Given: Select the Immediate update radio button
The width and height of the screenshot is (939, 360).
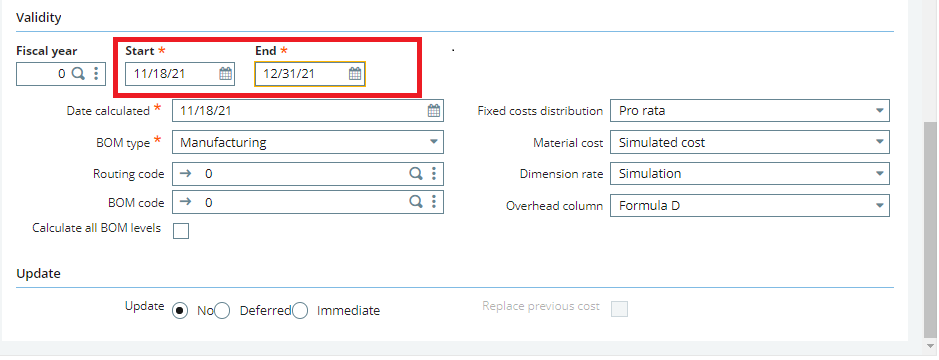Looking at the screenshot, I should [x=300, y=311].
